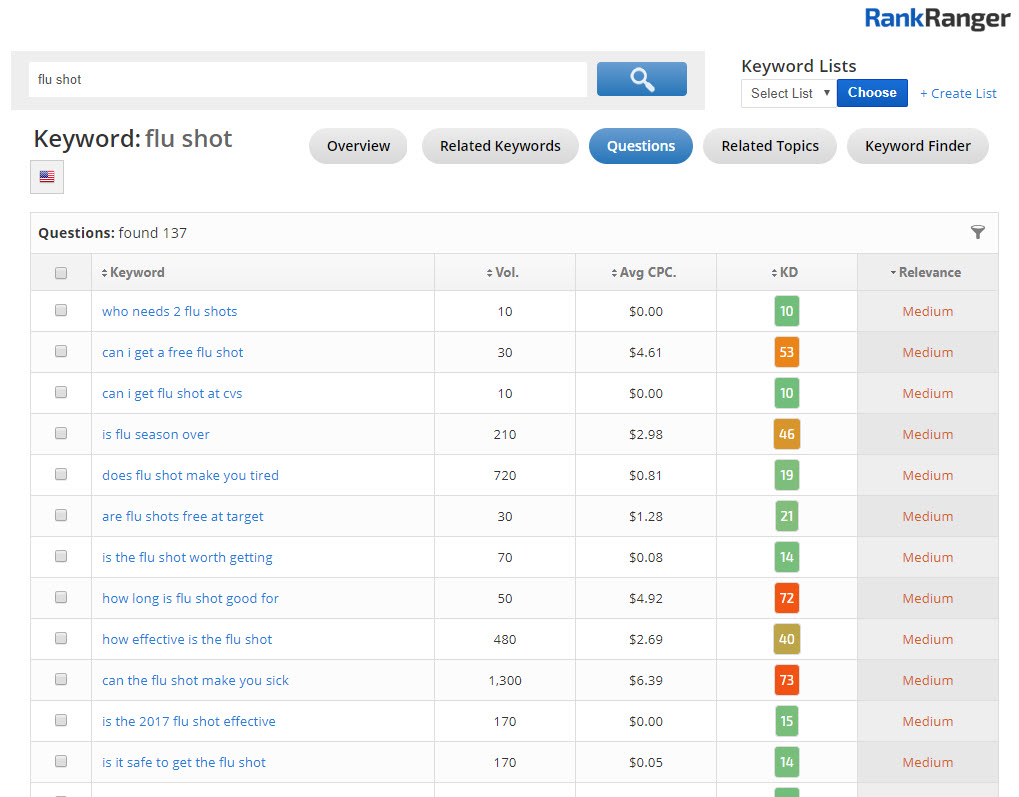The width and height of the screenshot is (1019, 797).
Task: Click the '+ Create List' link
Action: pos(958,93)
